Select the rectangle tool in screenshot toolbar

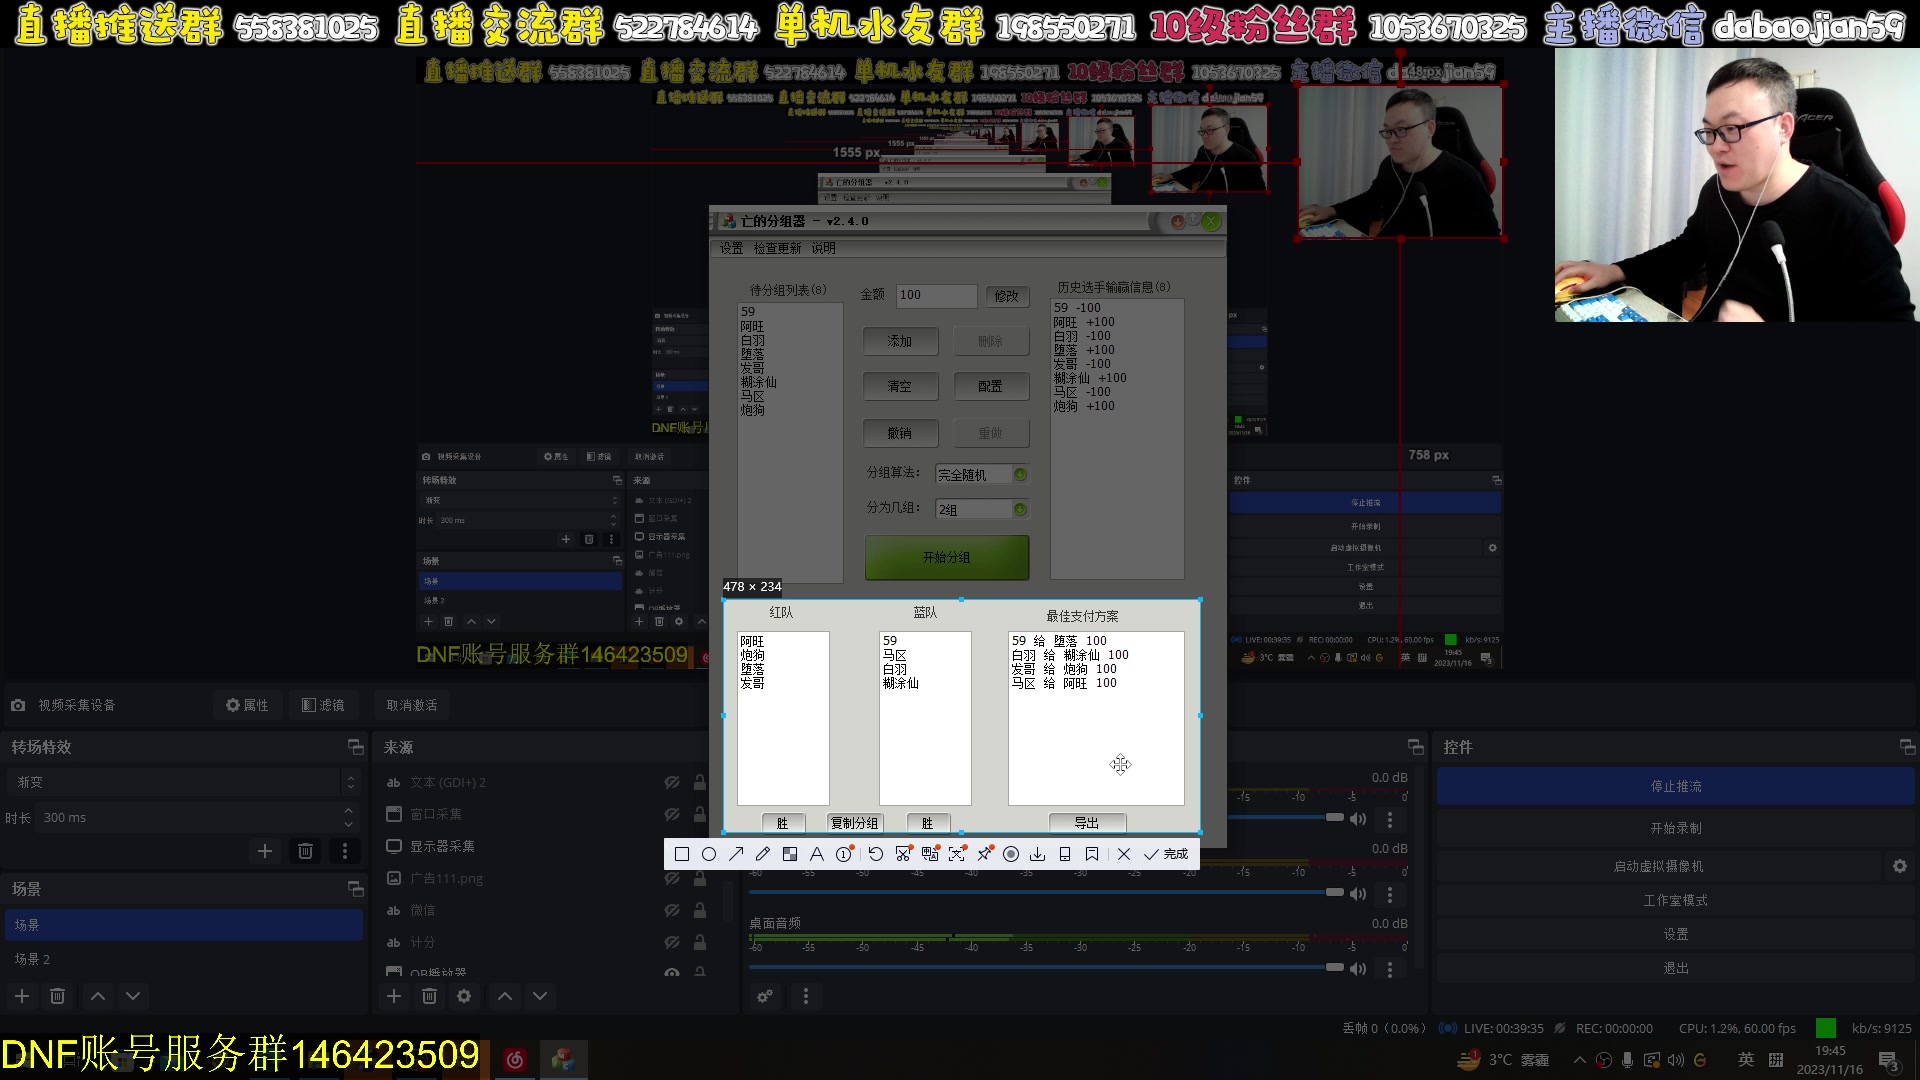tap(682, 854)
